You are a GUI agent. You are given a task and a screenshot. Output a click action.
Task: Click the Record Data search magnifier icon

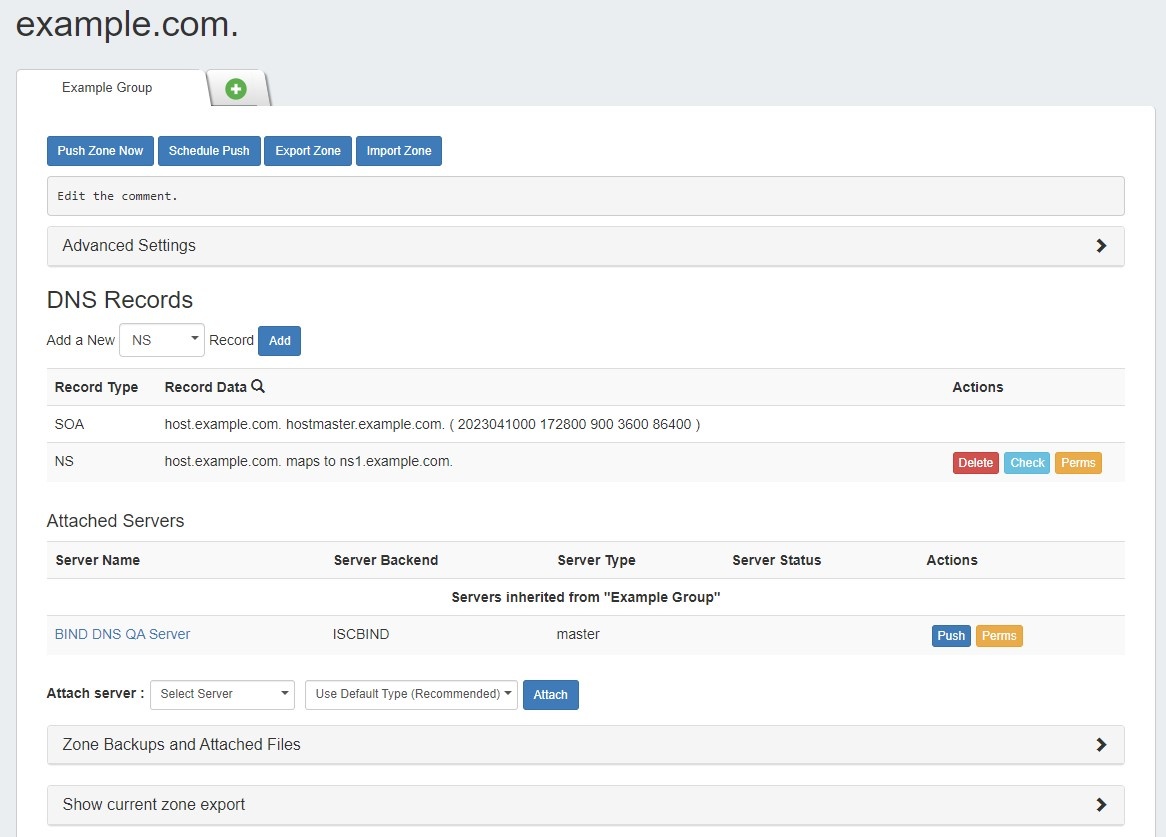pos(258,387)
